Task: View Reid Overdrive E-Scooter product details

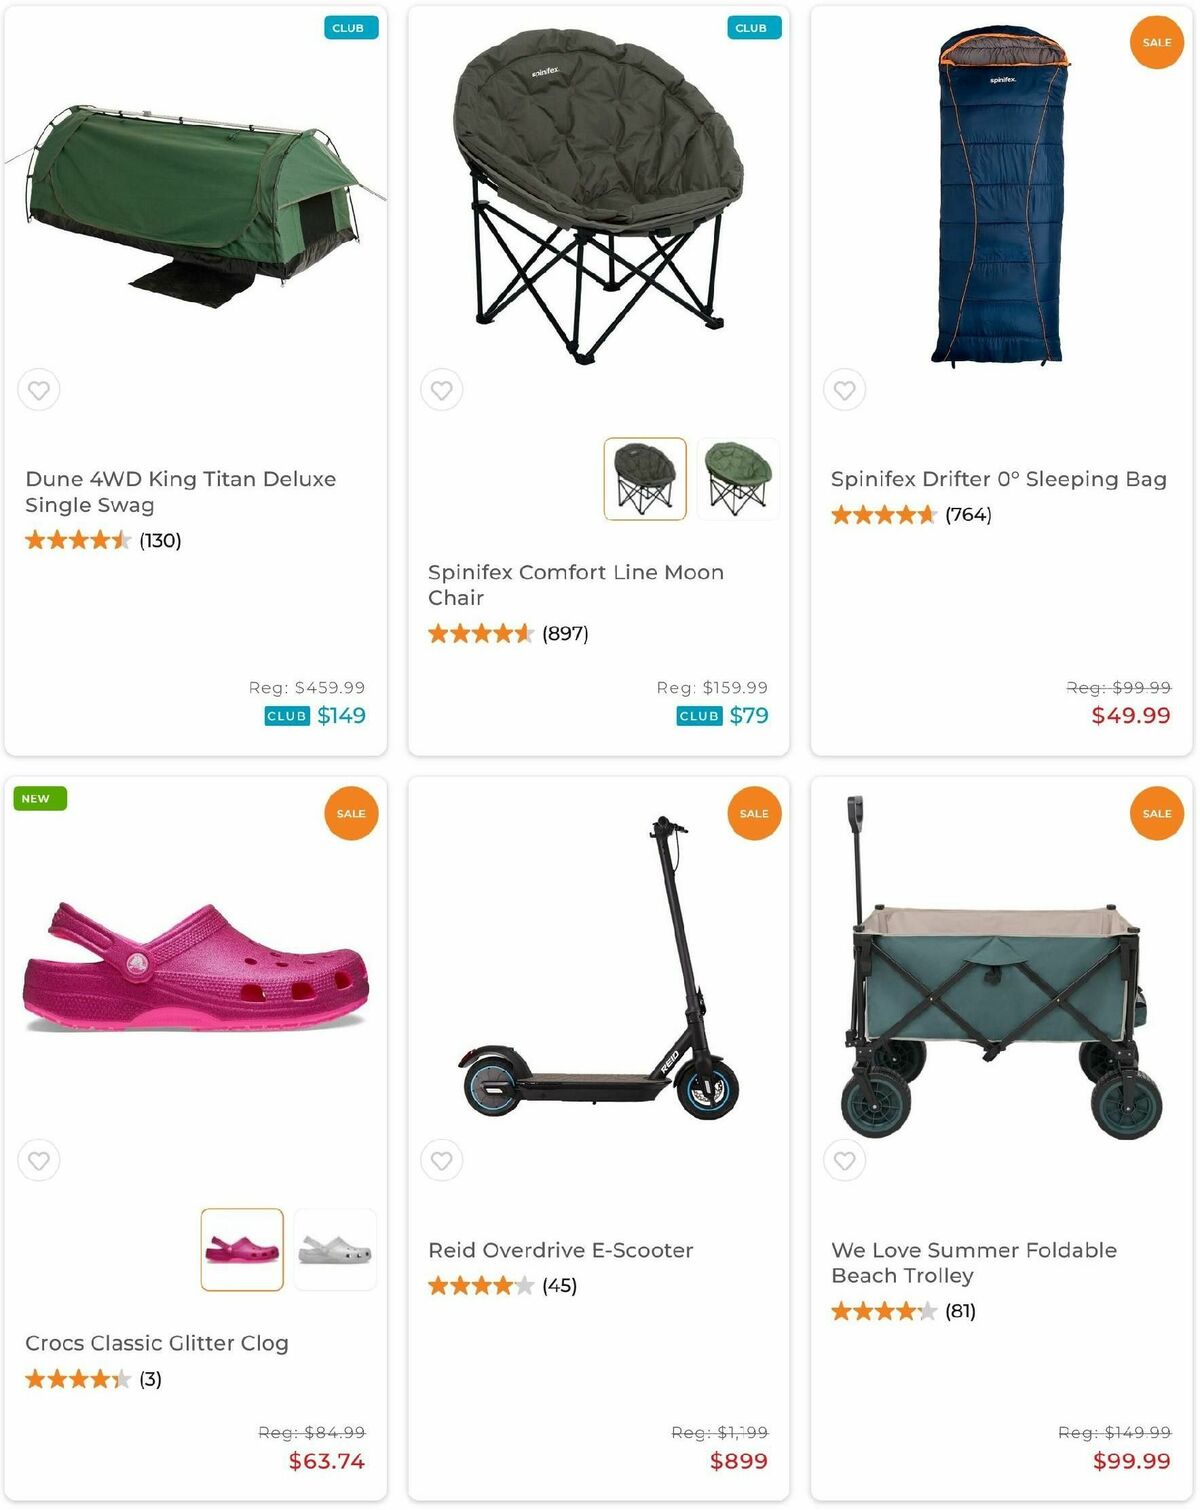Action: (x=560, y=1250)
